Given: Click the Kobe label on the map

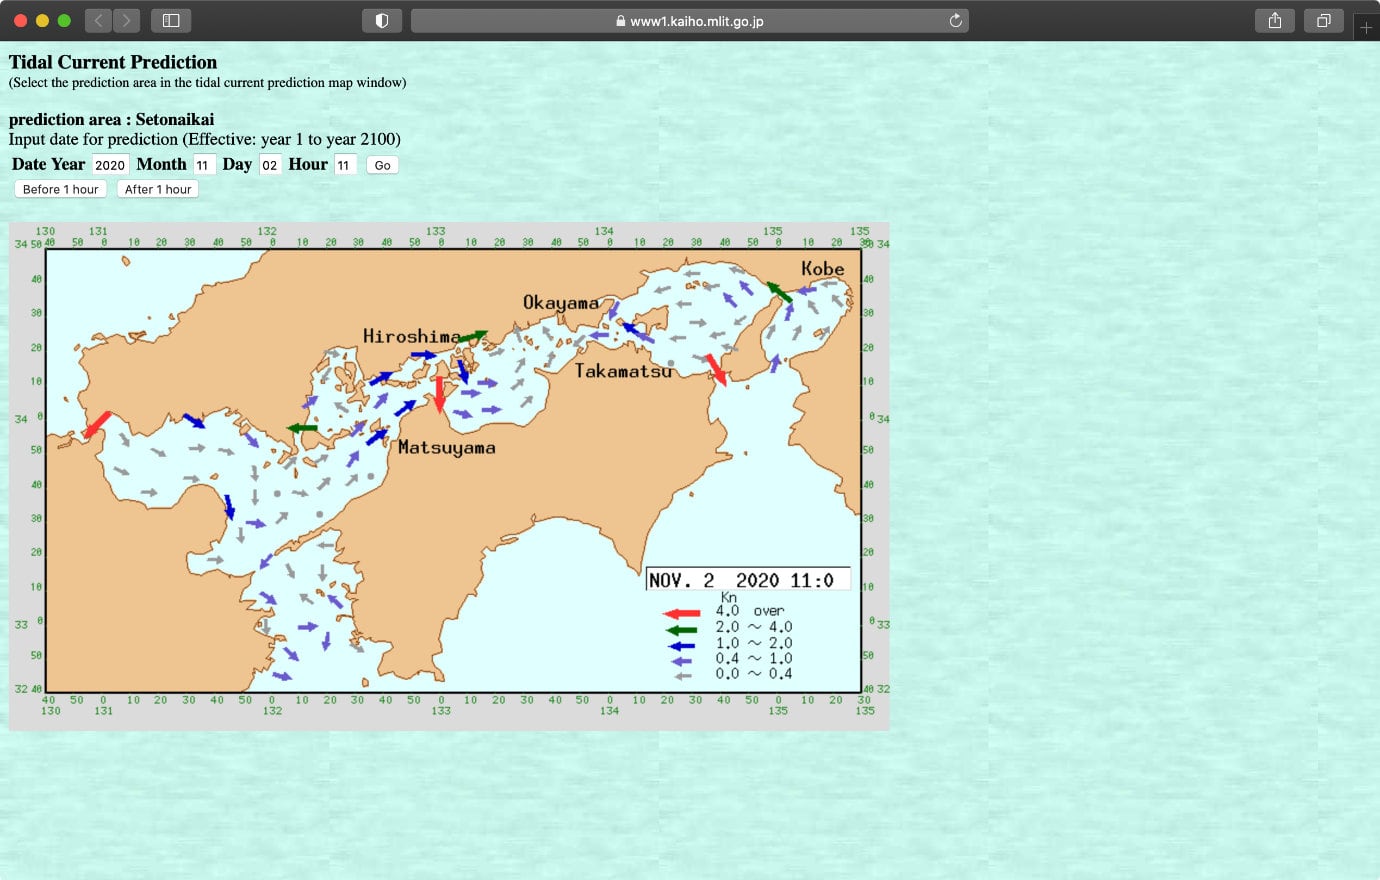Looking at the screenshot, I should click(822, 268).
